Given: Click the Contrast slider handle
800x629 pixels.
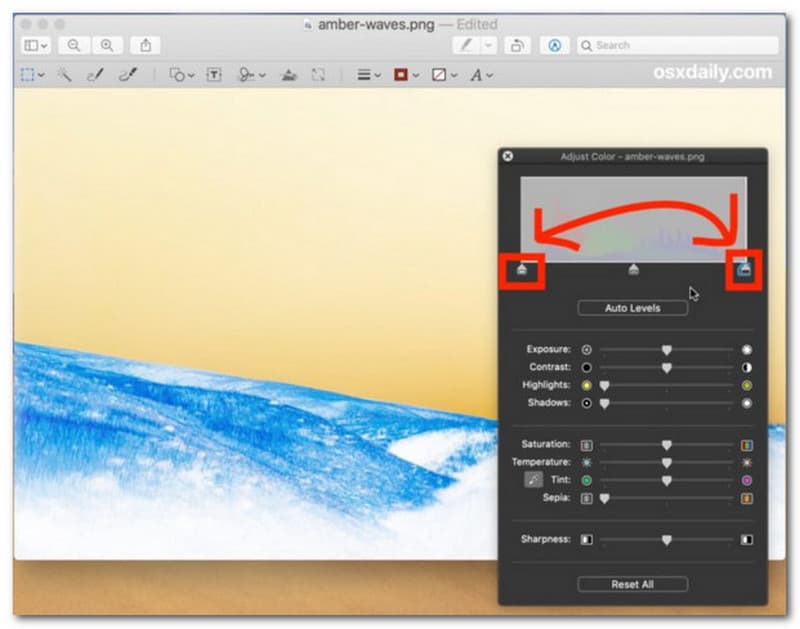Looking at the screenshot, I should click(666, 368).
